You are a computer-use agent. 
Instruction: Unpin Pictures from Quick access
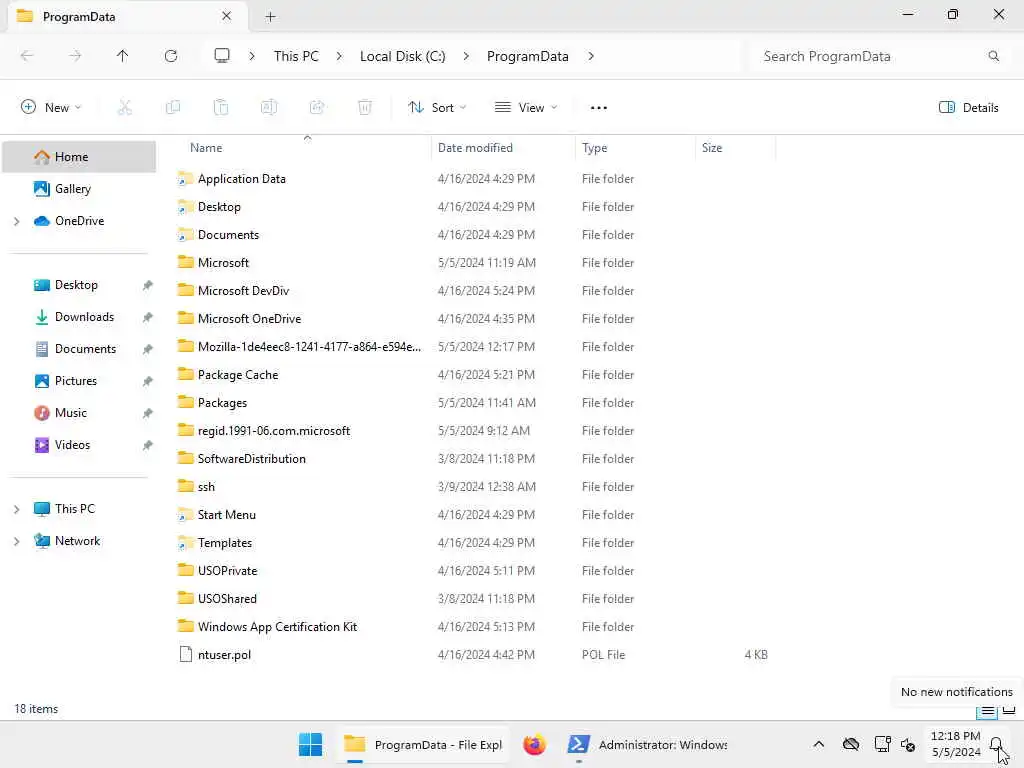coord(148,381)
